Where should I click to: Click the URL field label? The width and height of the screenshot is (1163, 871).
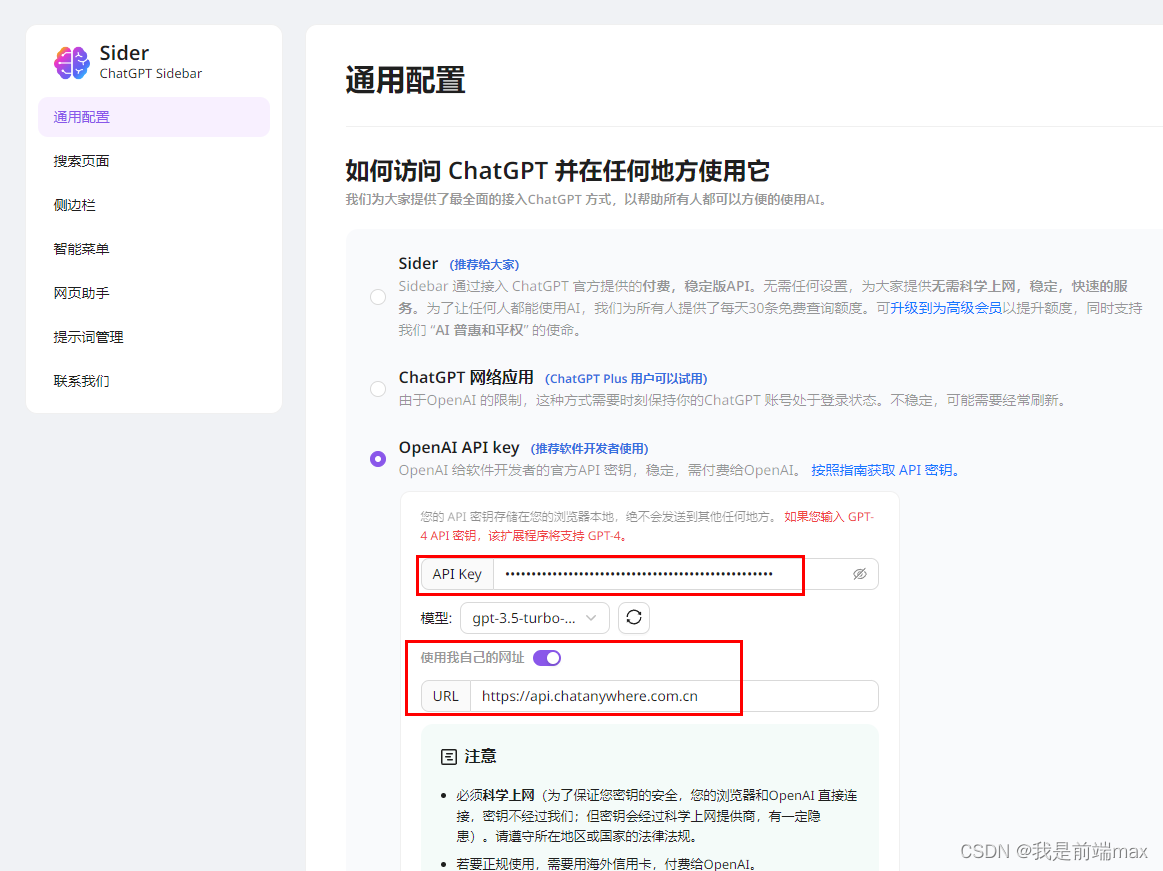(x=446, y=696)
